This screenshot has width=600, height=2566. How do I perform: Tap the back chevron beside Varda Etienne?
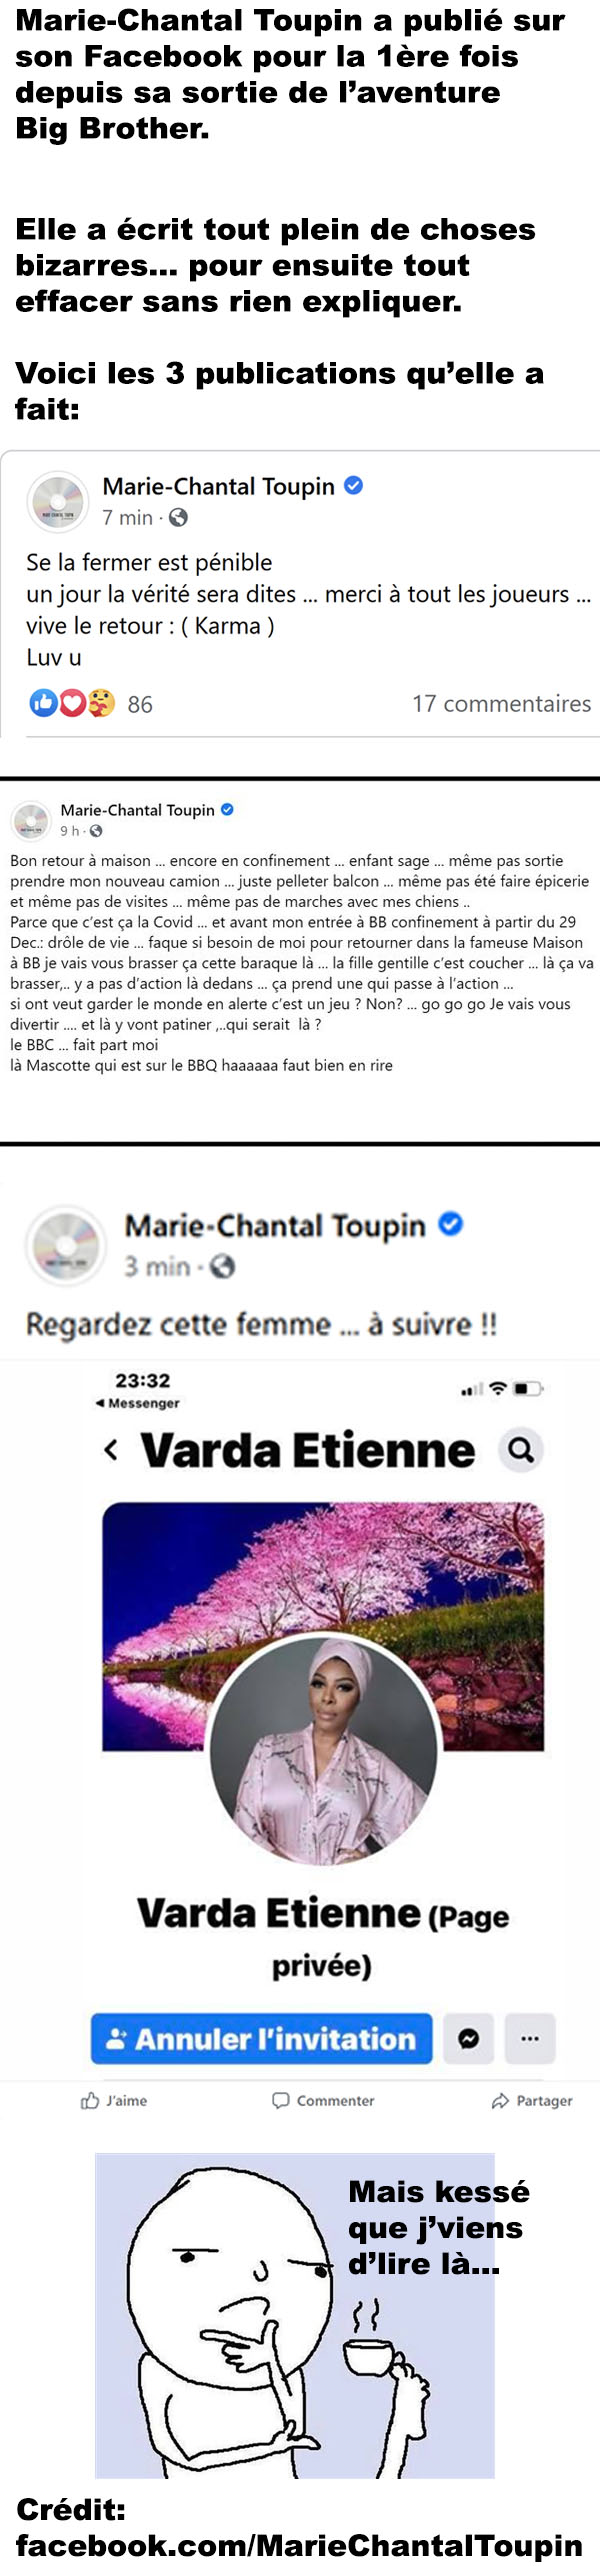coord(110,1450)
